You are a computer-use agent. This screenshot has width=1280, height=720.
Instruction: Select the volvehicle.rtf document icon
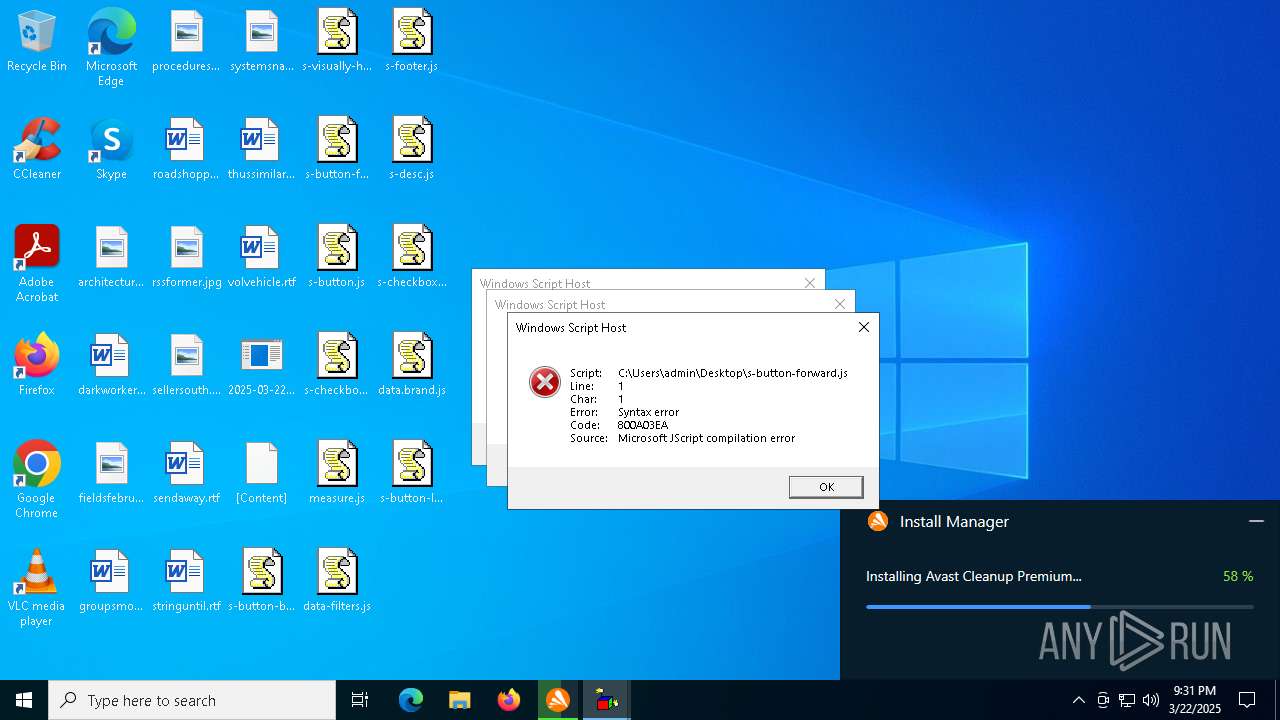point(262,258)
